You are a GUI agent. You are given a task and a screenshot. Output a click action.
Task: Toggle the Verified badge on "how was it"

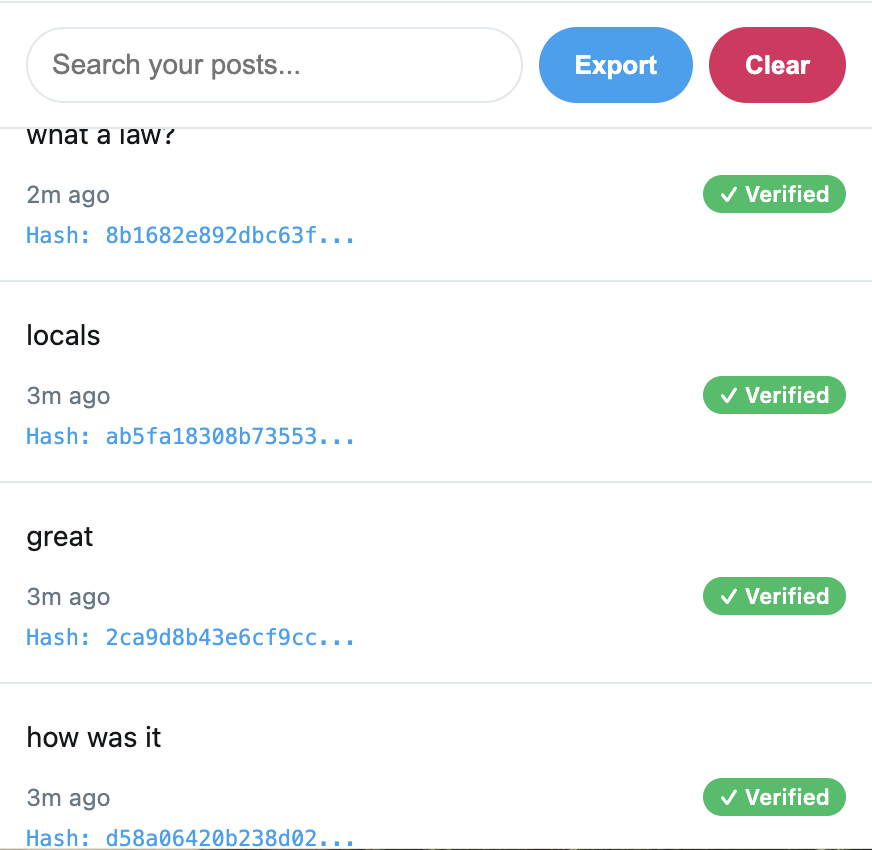tap(774, 797)
